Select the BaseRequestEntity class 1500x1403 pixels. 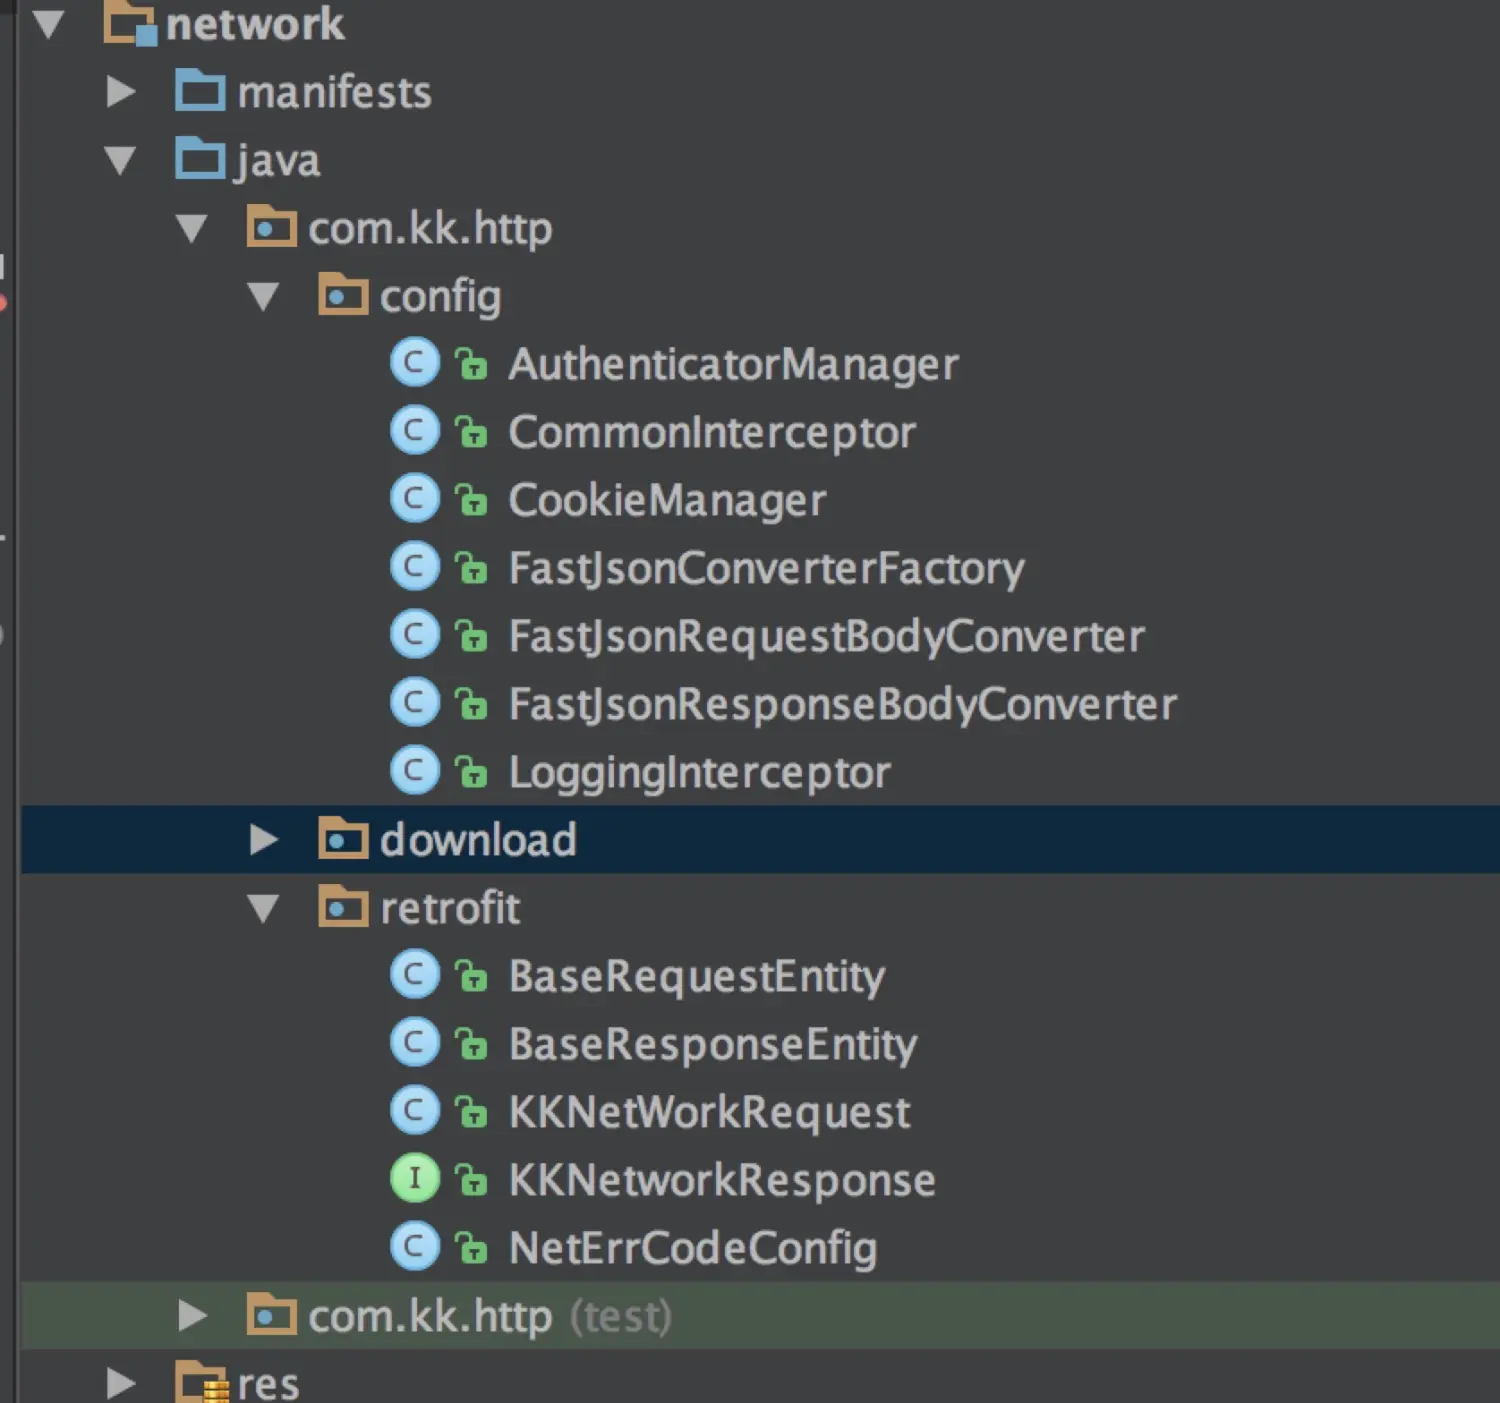697,977
